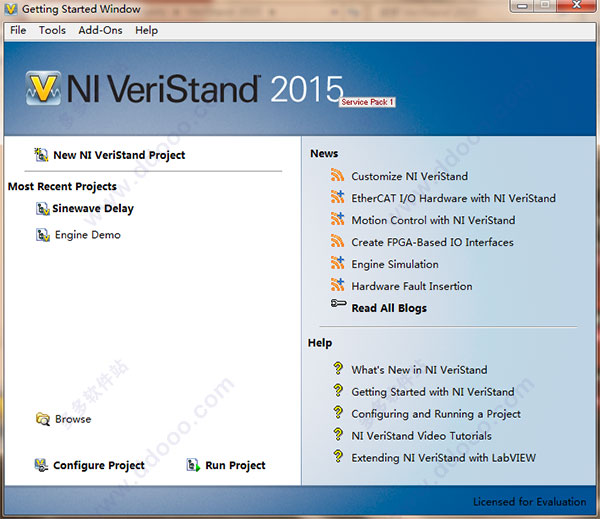Open What's New in NI VeriStand help
The image size is (600, 519).
click(419, 370)
